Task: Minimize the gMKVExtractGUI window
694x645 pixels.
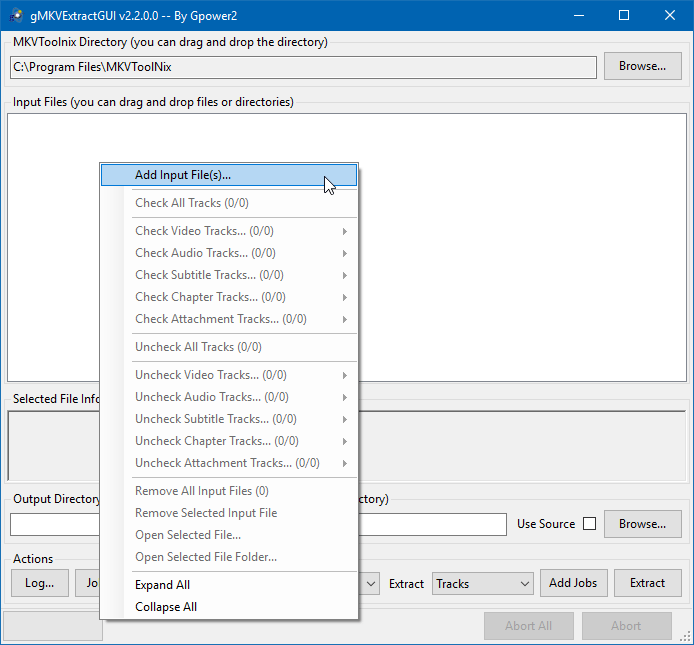Action: click(x=578, y=15)
